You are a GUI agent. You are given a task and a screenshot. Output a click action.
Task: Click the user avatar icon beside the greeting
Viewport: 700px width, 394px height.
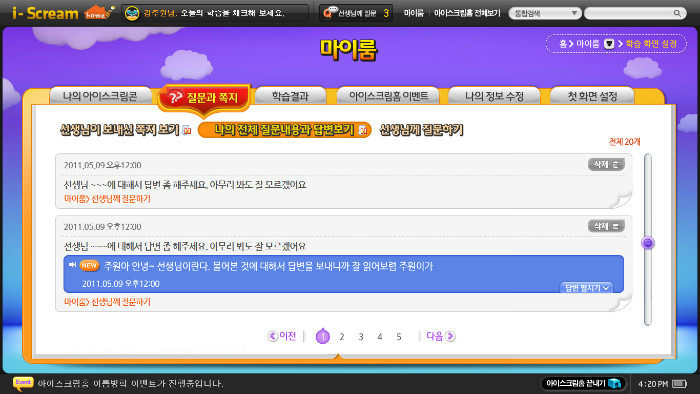132,13
